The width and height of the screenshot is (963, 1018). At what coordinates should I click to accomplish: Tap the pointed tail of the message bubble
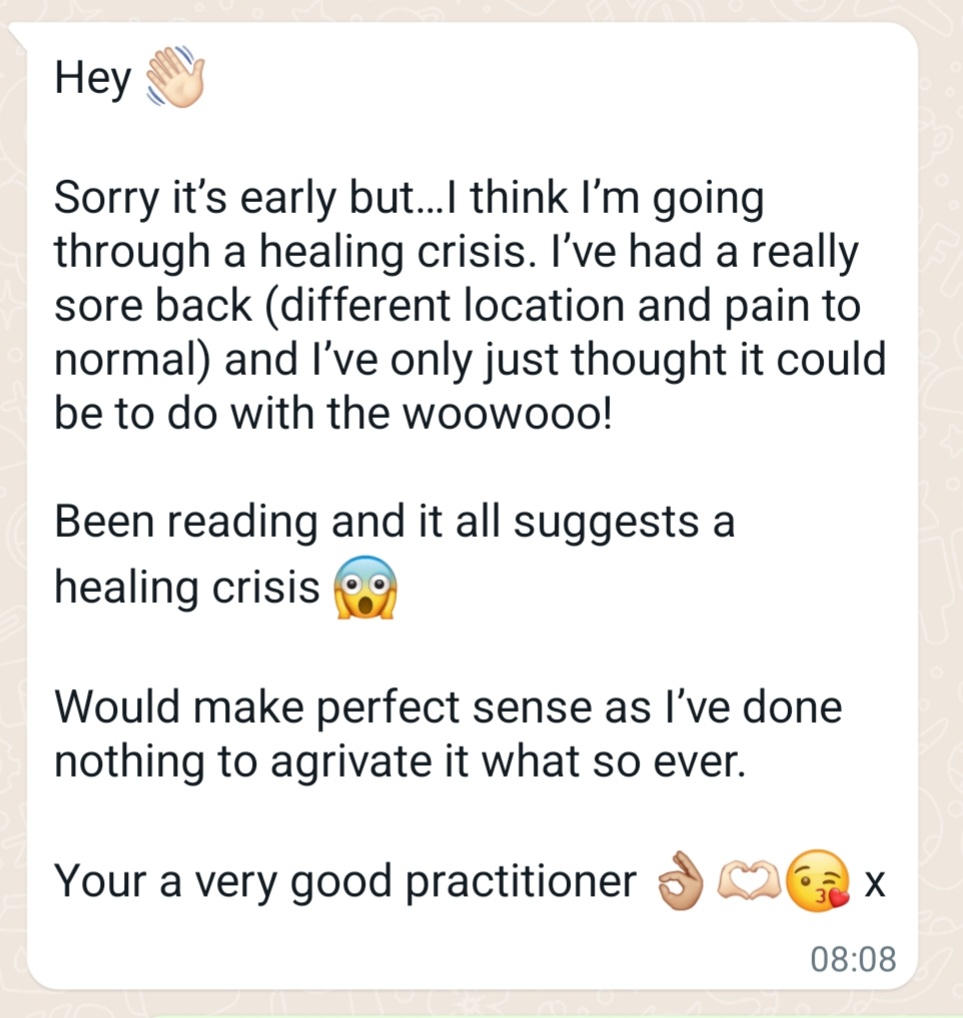click(x=17, y=36)
